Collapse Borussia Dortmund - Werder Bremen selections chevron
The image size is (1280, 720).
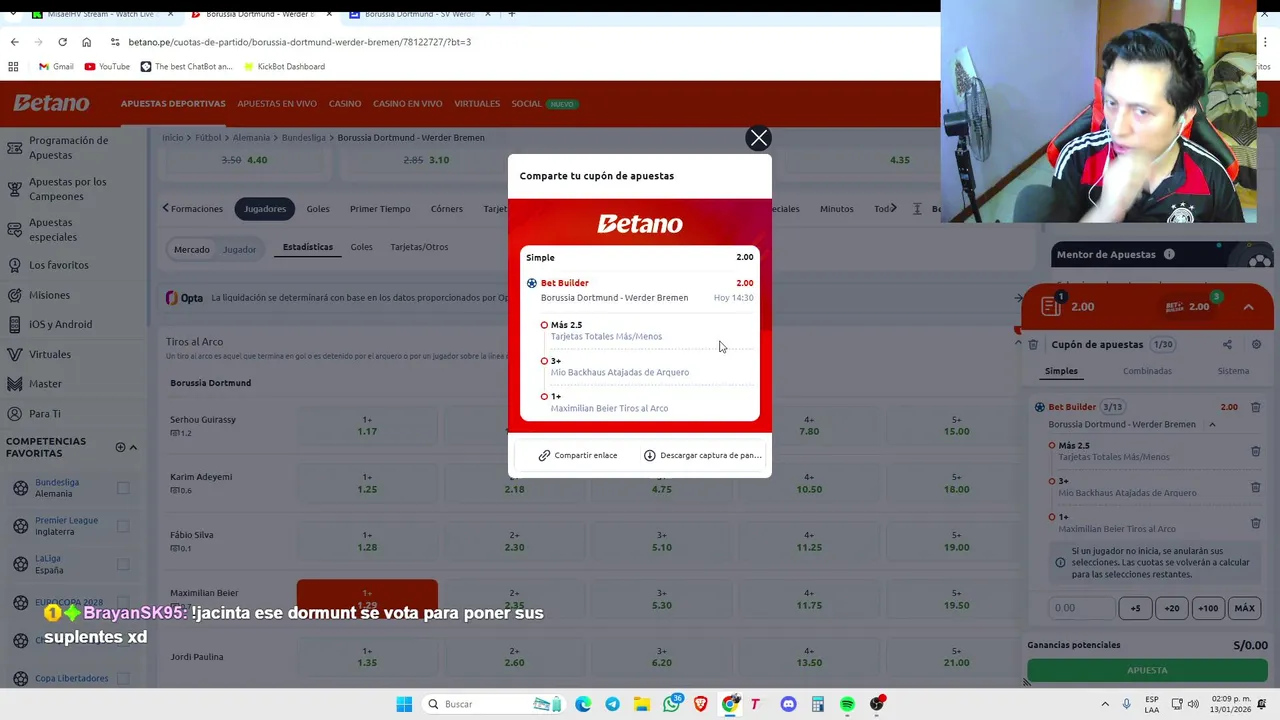pos(1212,424)
